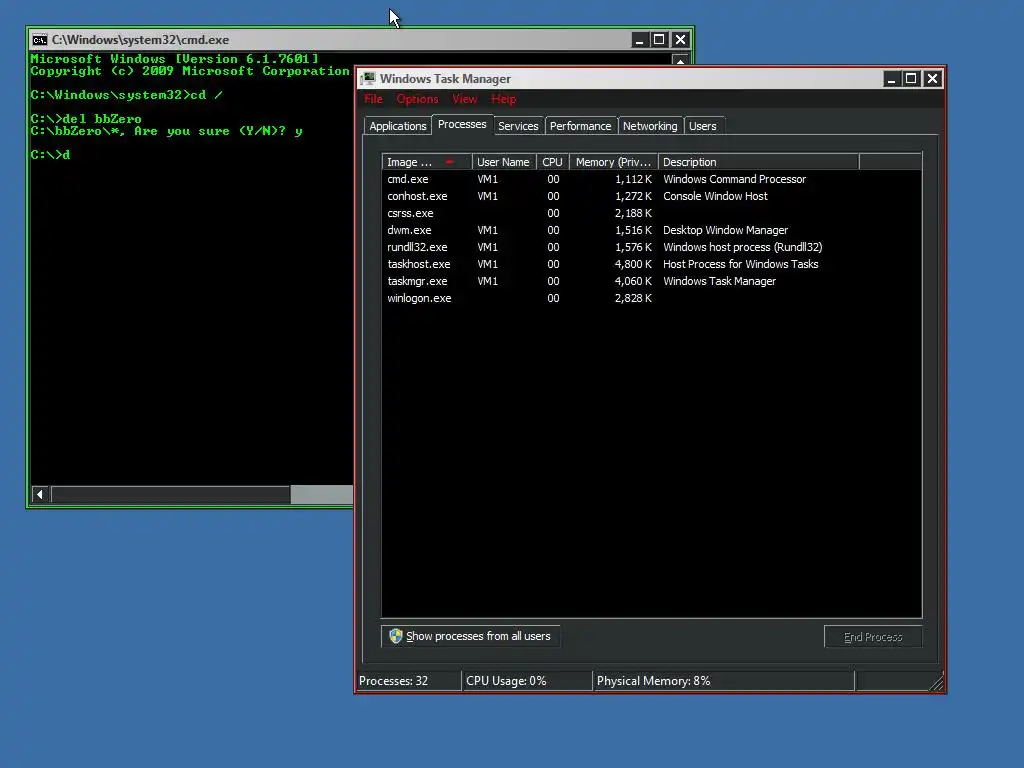This screenshot has height=768, width=1024.
Task: Maximize the cmd.exe window
Action: [x=659, y=40]
